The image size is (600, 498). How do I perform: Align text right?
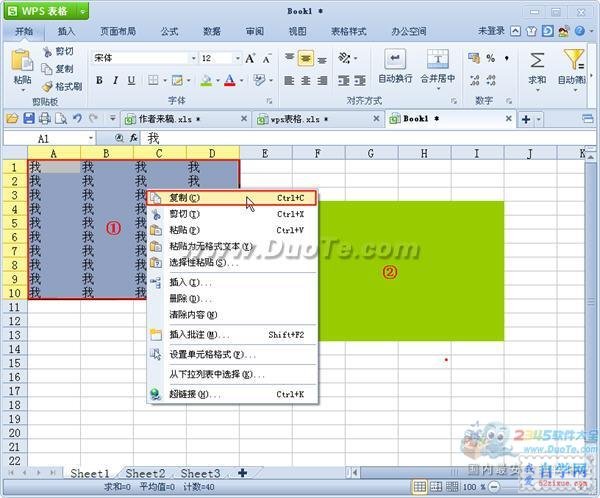pyautogui.click(x=322, y=80)
